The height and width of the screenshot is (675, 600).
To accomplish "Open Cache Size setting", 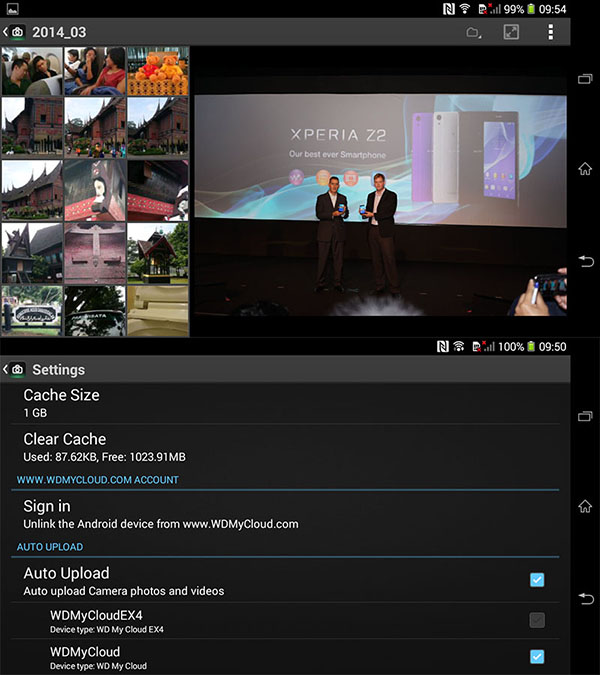I will click(285, 403).
